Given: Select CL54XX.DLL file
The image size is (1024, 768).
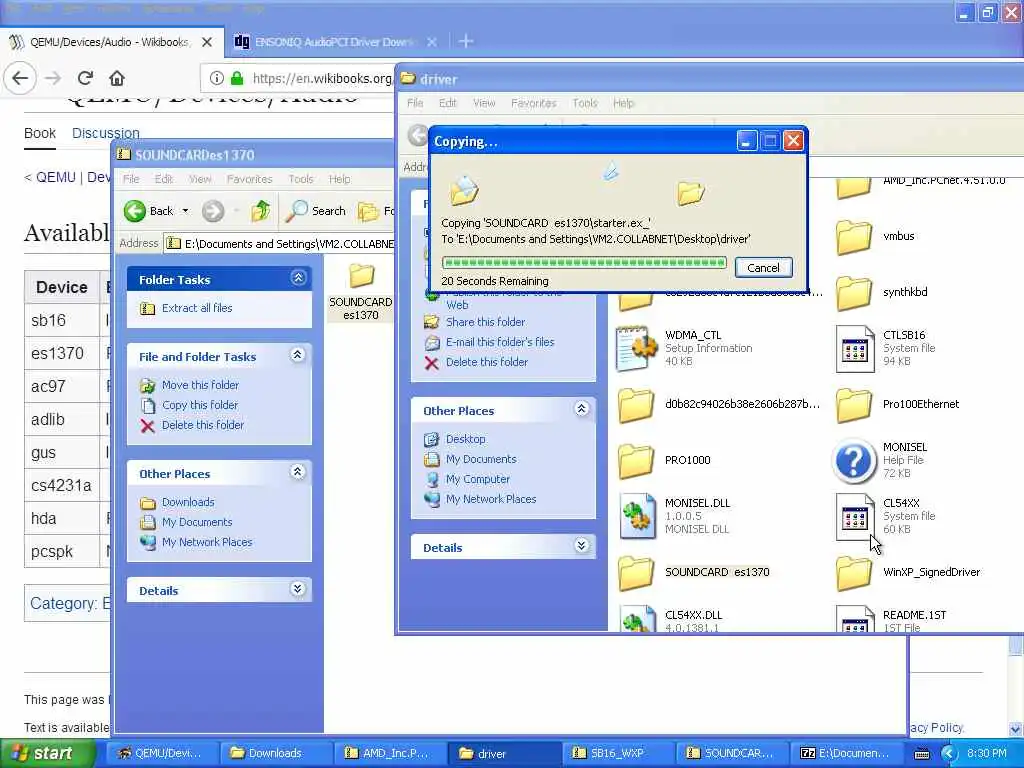Looking at the screenshot, I should tap(670, 619).
